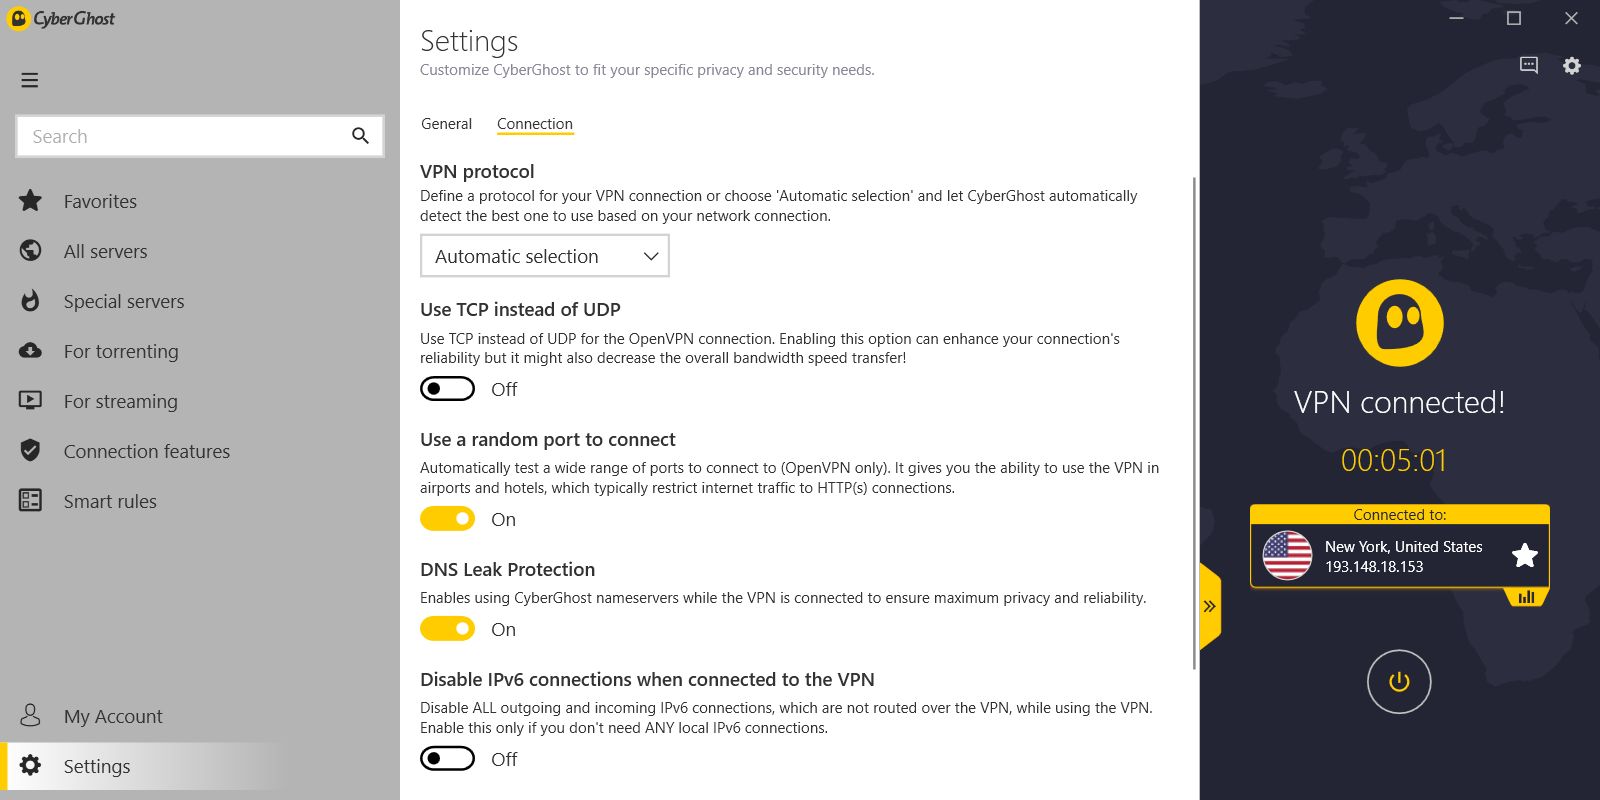
Task: Click the hamburger menu icon
Action: (30, 80)
